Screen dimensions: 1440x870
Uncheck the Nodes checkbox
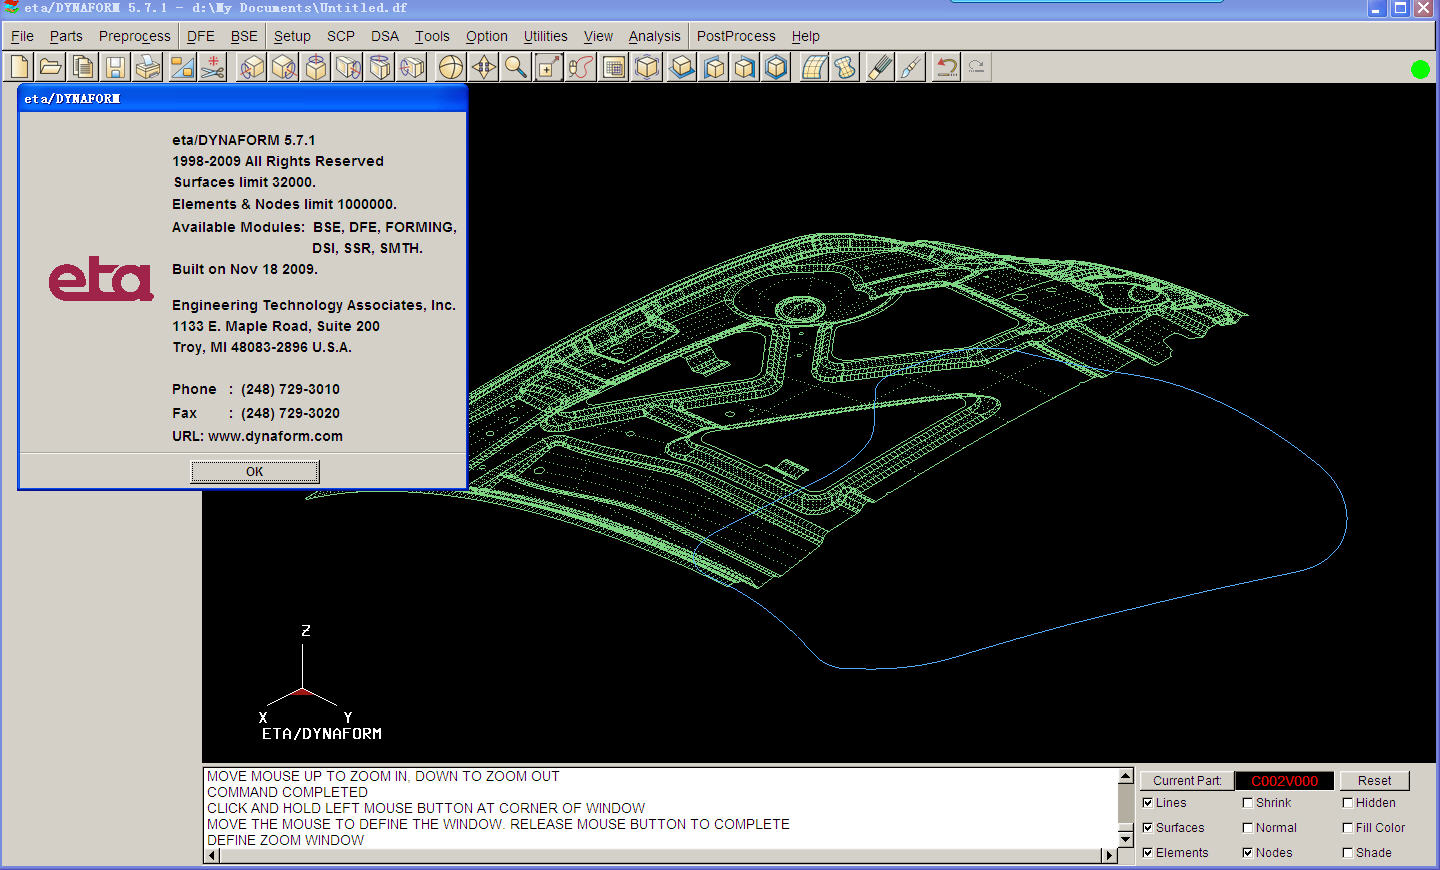pyautogui.click(x=1247, y=852)
